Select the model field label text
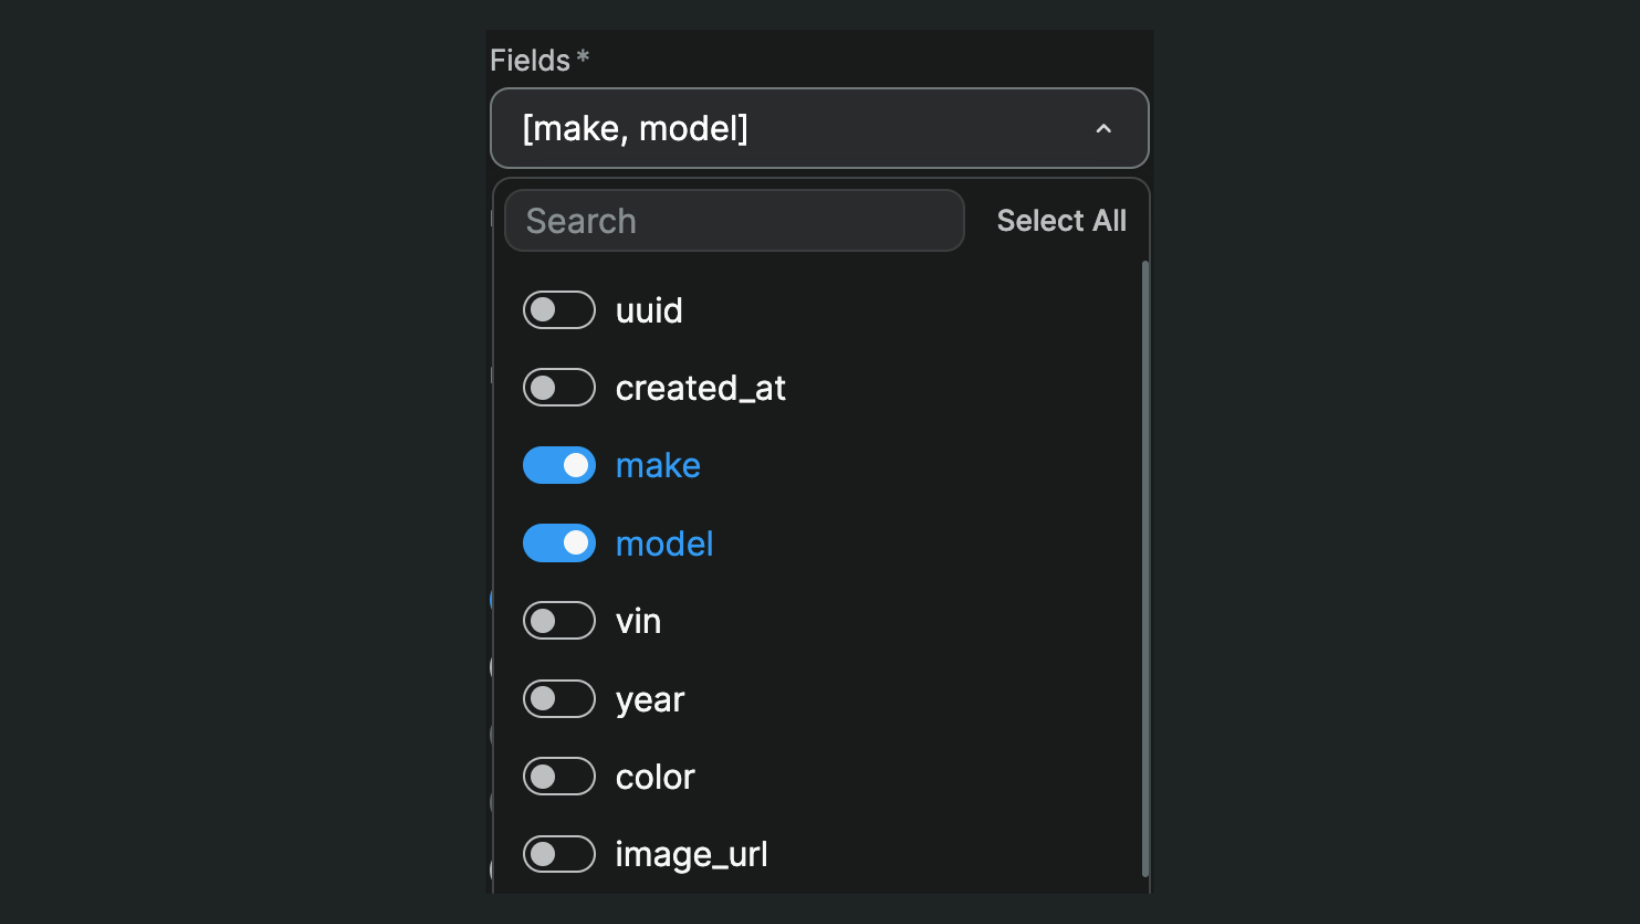 tap(663, 542)
